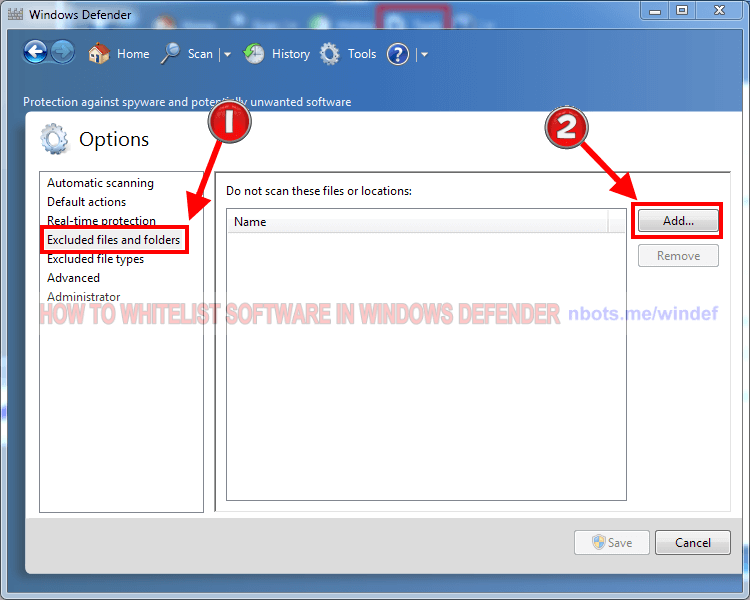This screenshot has height=600, width=750.
Task: Click the Name column header
Action: click(x=417, y=222)
